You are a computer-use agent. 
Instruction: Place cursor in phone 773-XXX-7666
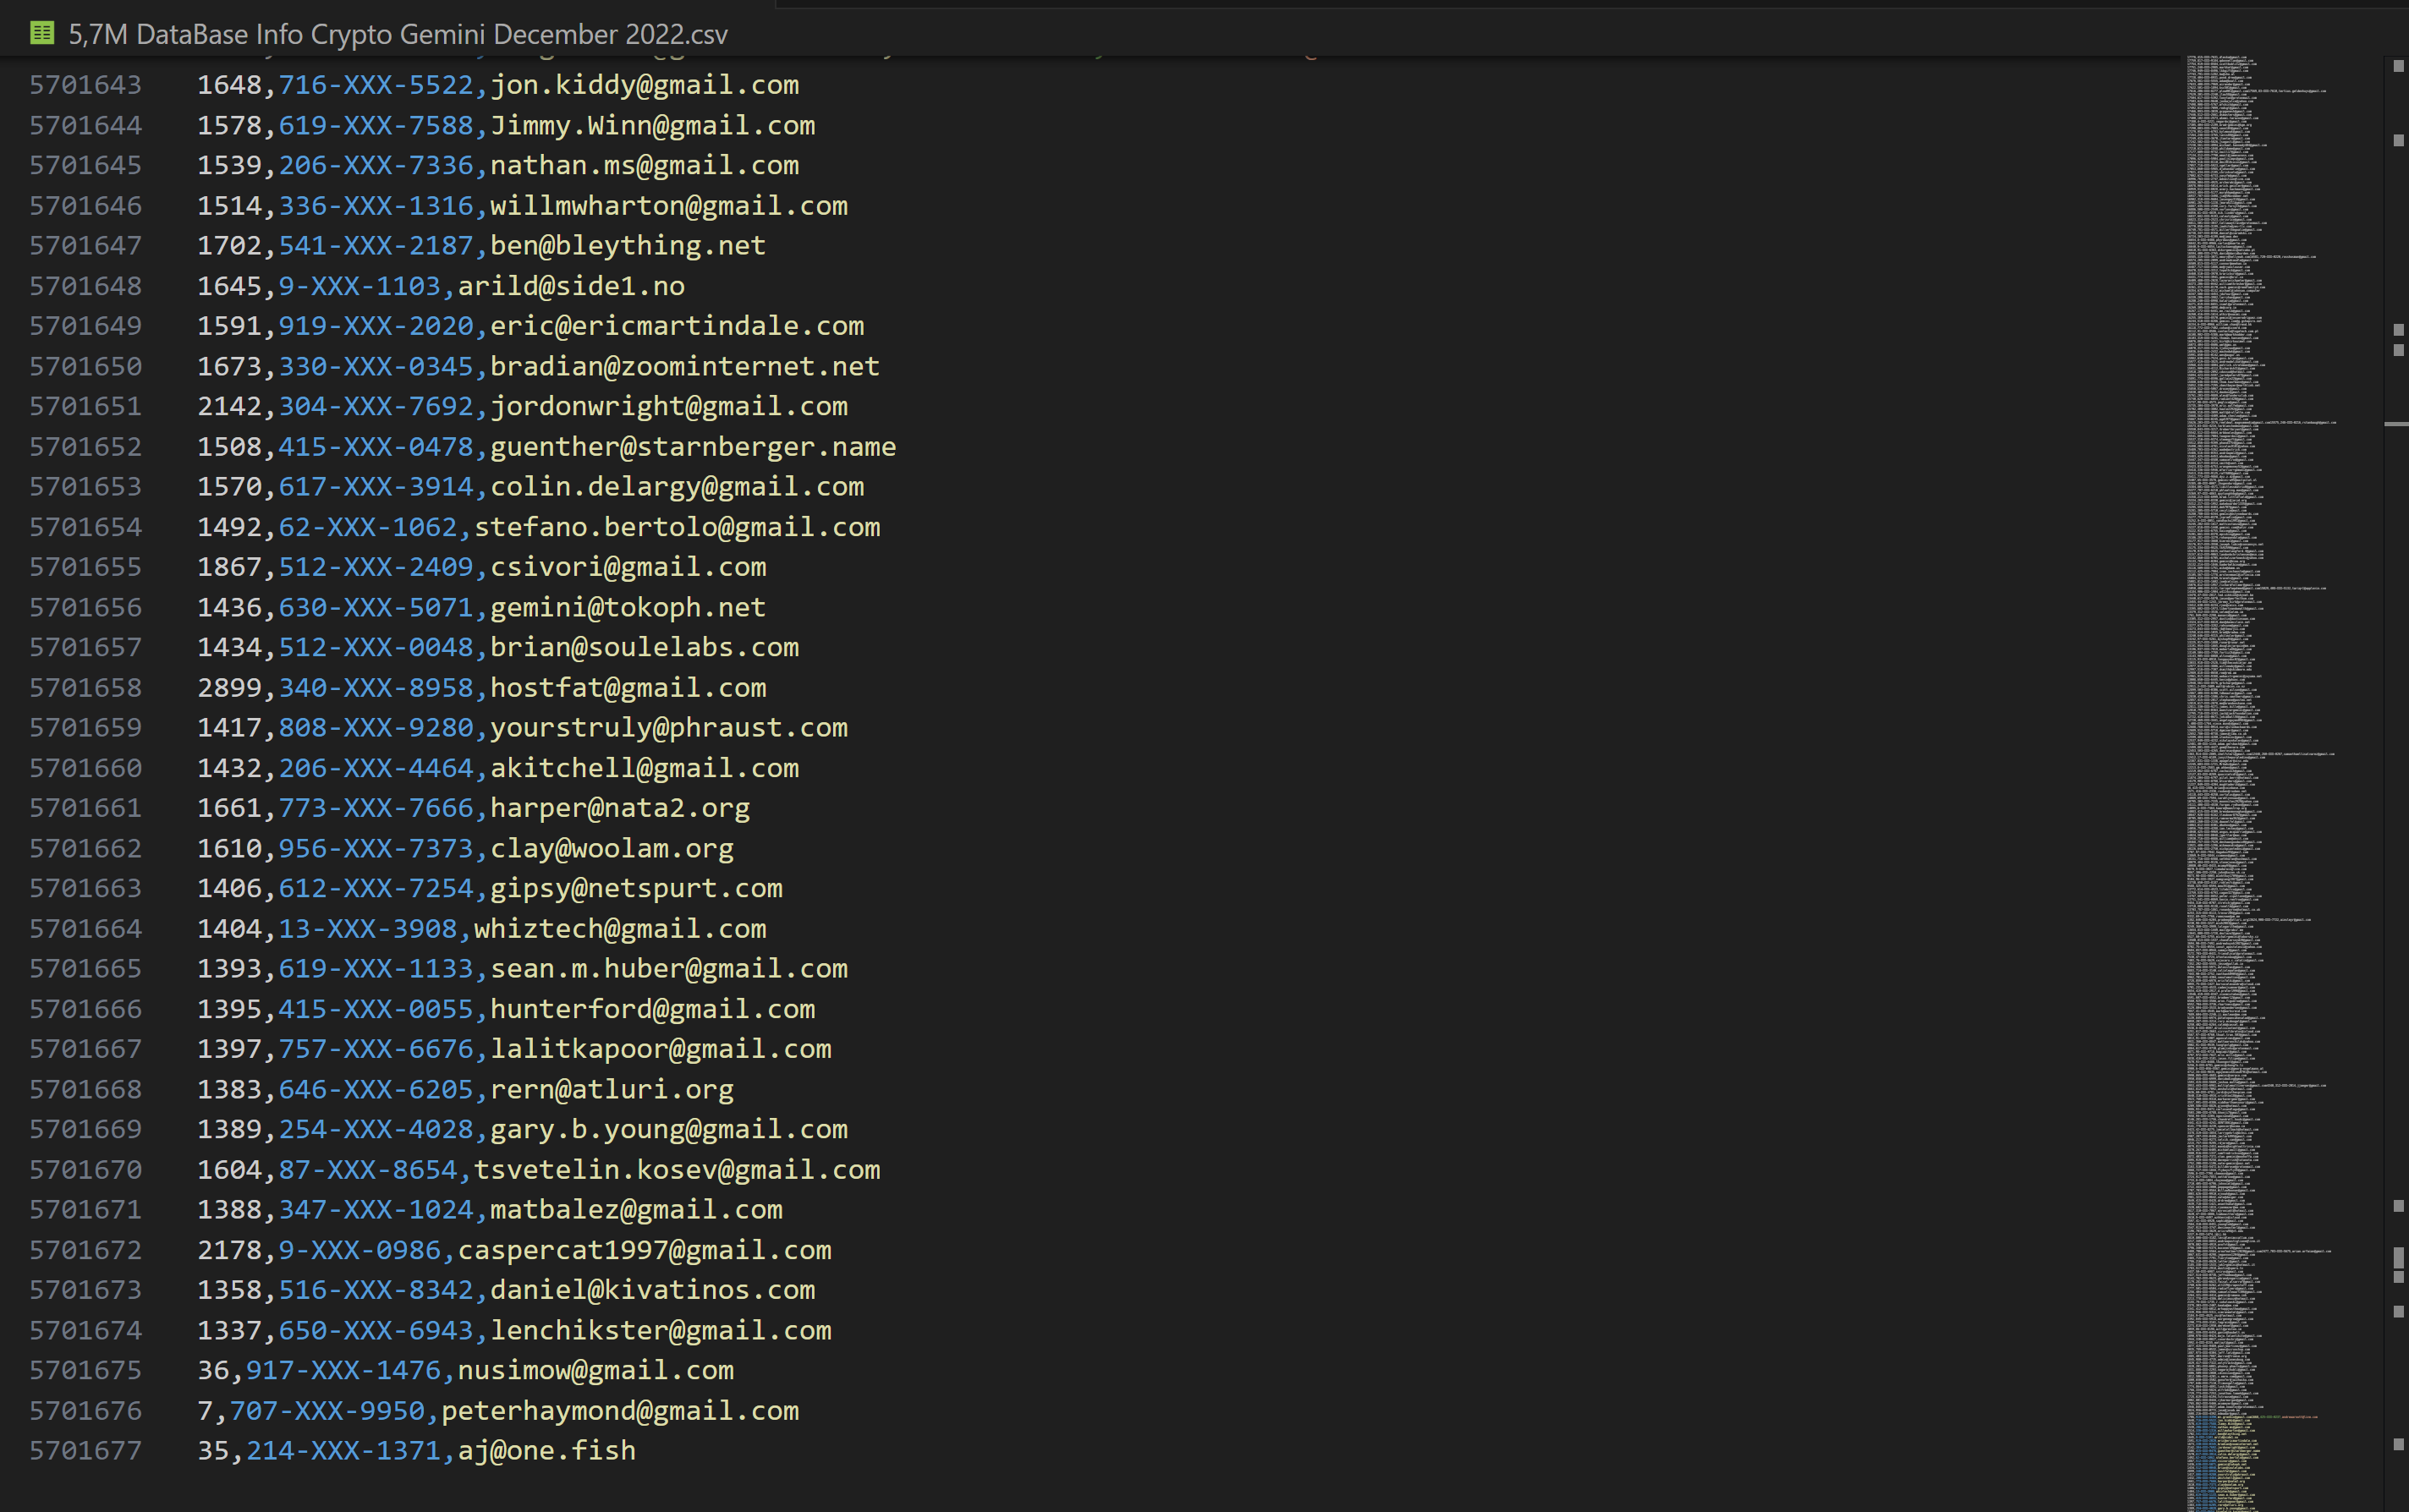click(x=376, y=808)
